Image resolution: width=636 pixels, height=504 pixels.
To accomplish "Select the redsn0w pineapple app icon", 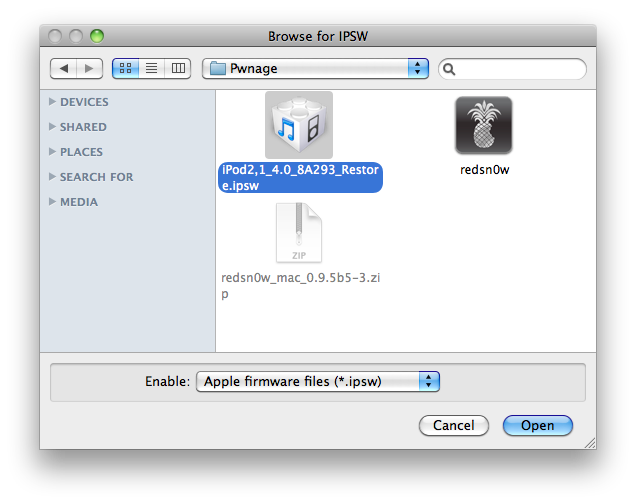I will coord(483,125).
